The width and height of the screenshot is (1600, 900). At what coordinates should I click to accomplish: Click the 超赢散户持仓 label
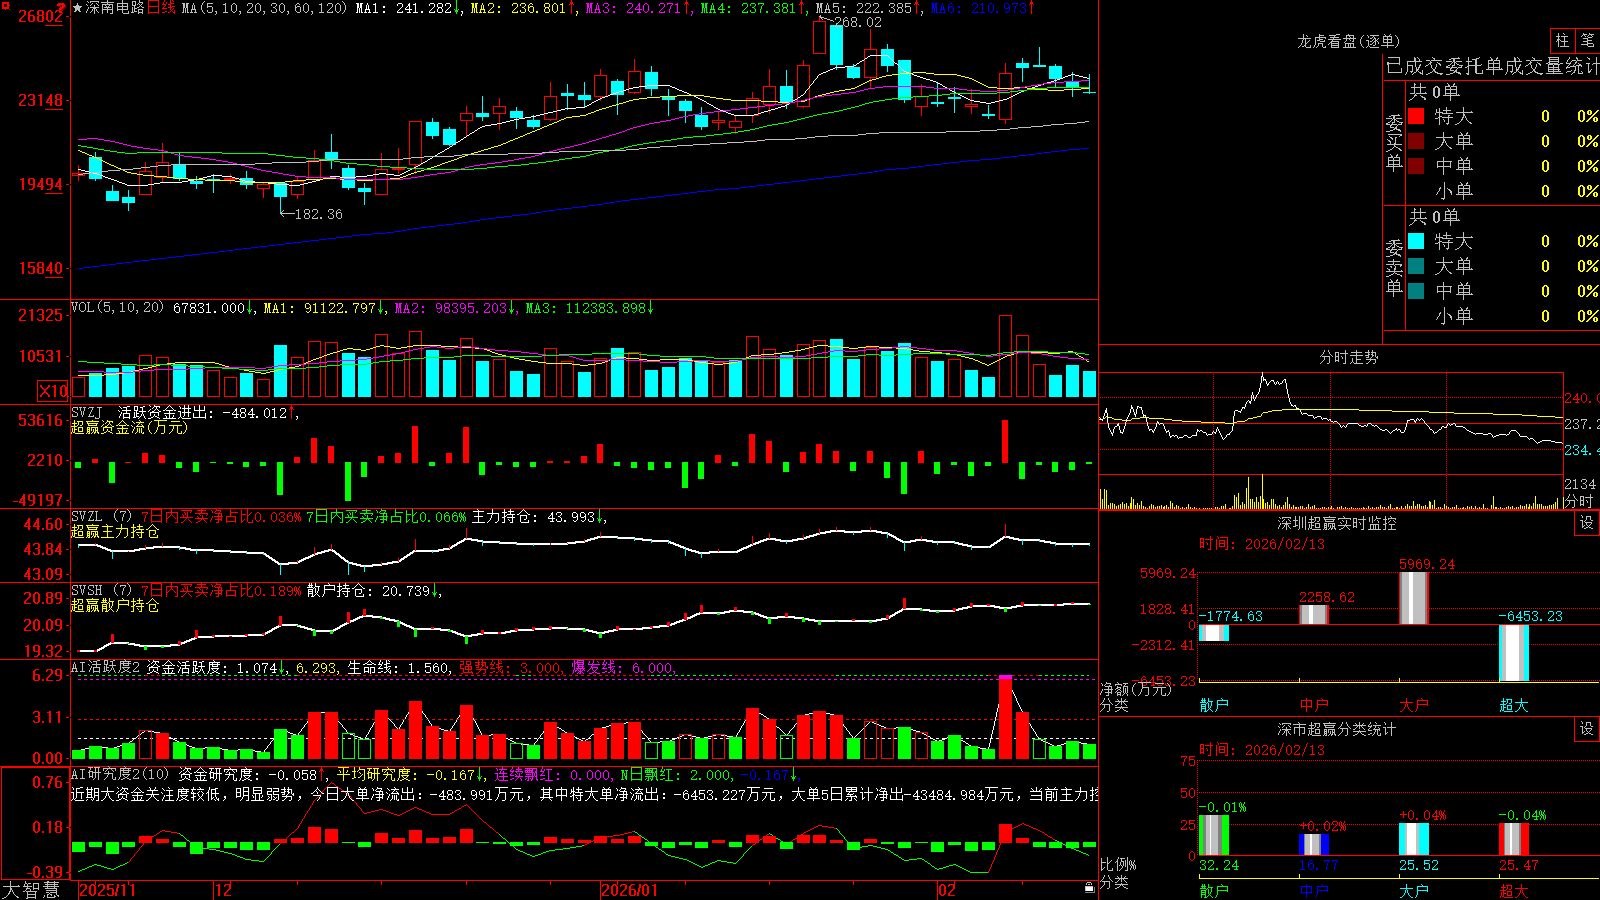[x=115, y=605]
